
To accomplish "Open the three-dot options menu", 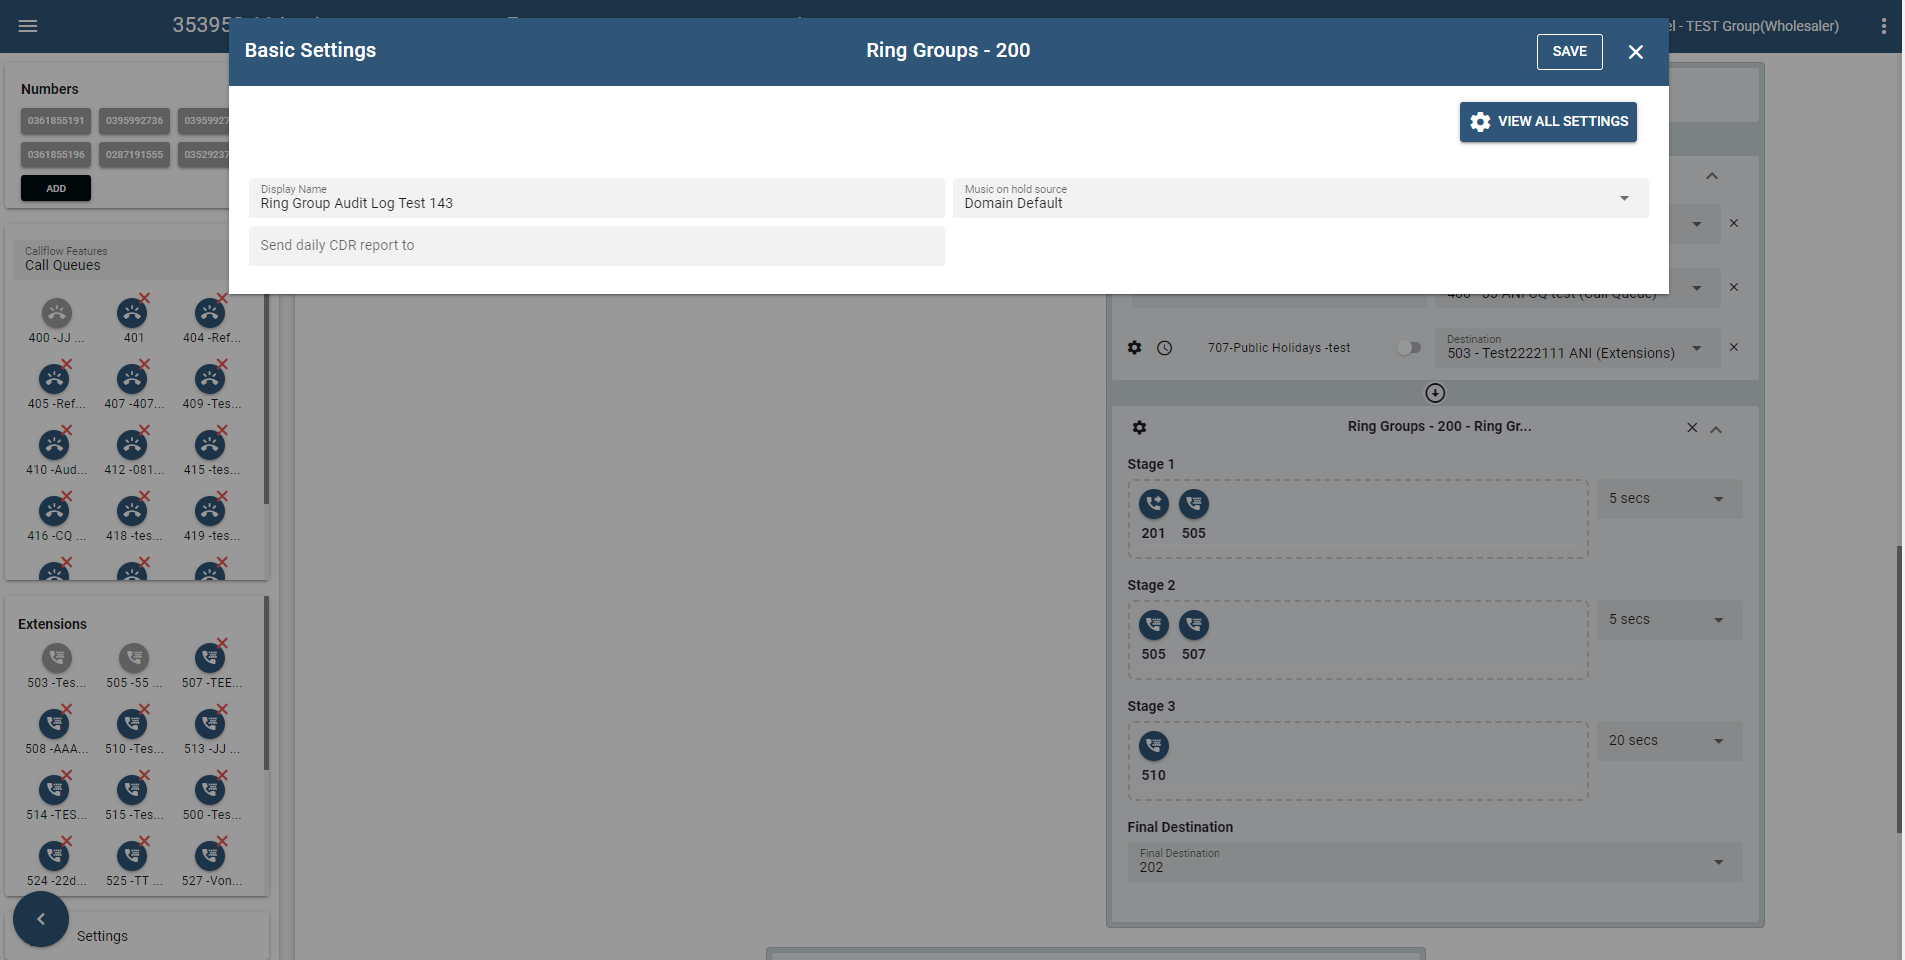I will pyautogui.click(x=1883, y=26).
